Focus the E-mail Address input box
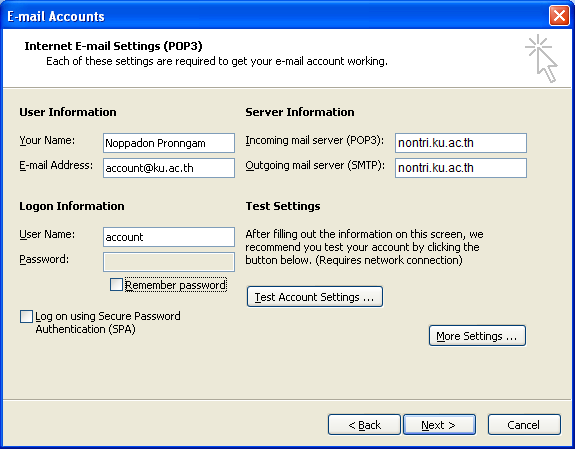Image resolution: width=575 pixels, height=449 pixels. coord(169,168)
